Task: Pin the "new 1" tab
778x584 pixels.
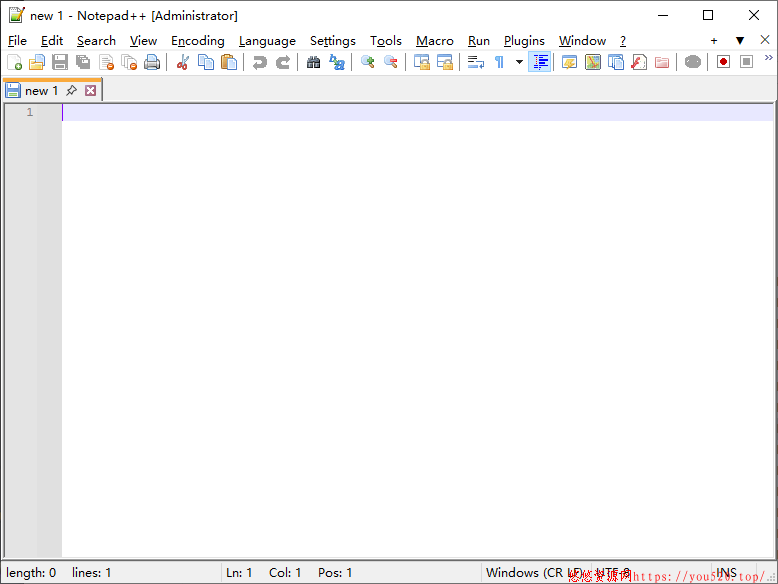Action: coord(71,90)
